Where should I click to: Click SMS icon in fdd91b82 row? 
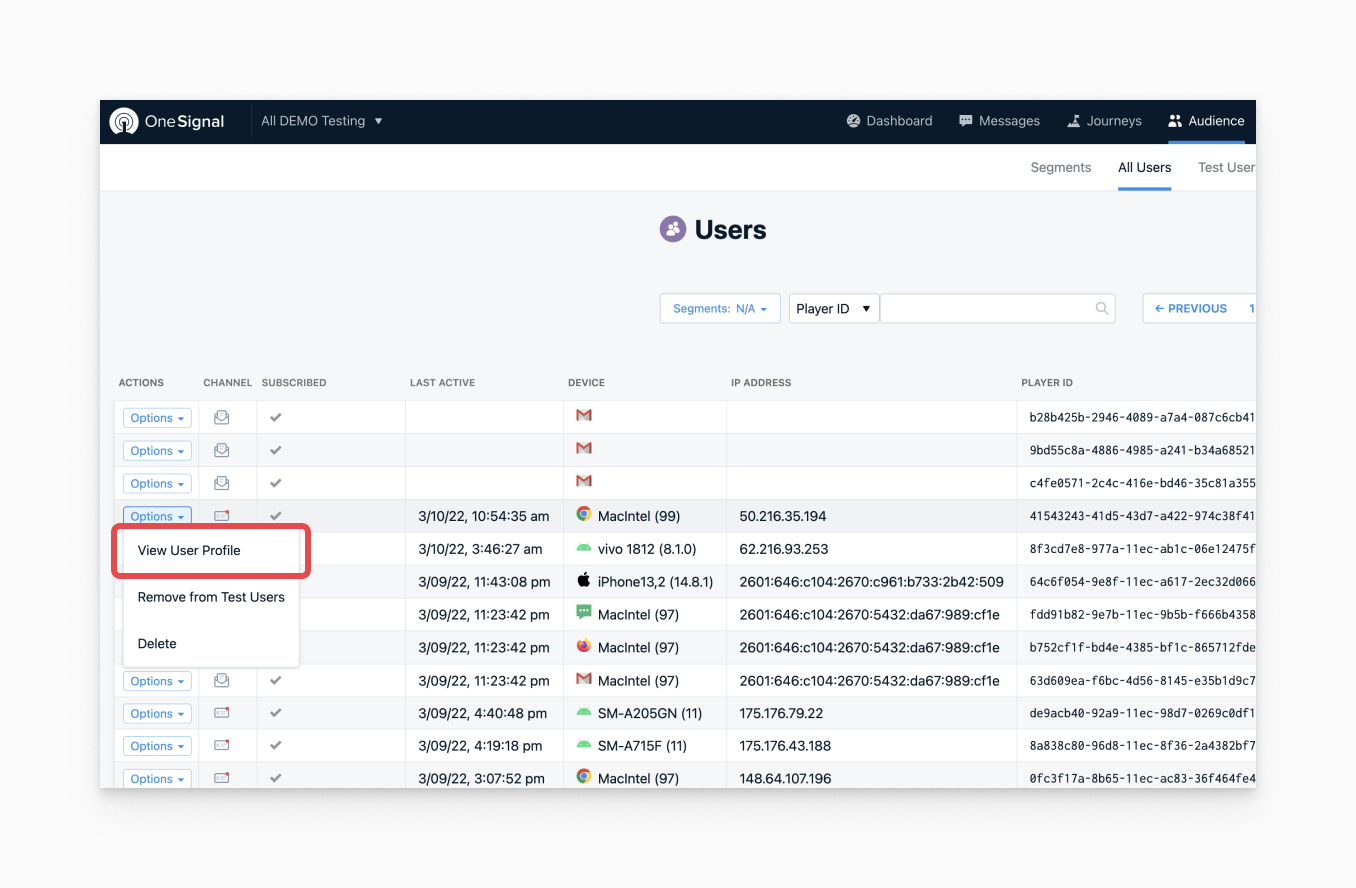click(584, 612)
